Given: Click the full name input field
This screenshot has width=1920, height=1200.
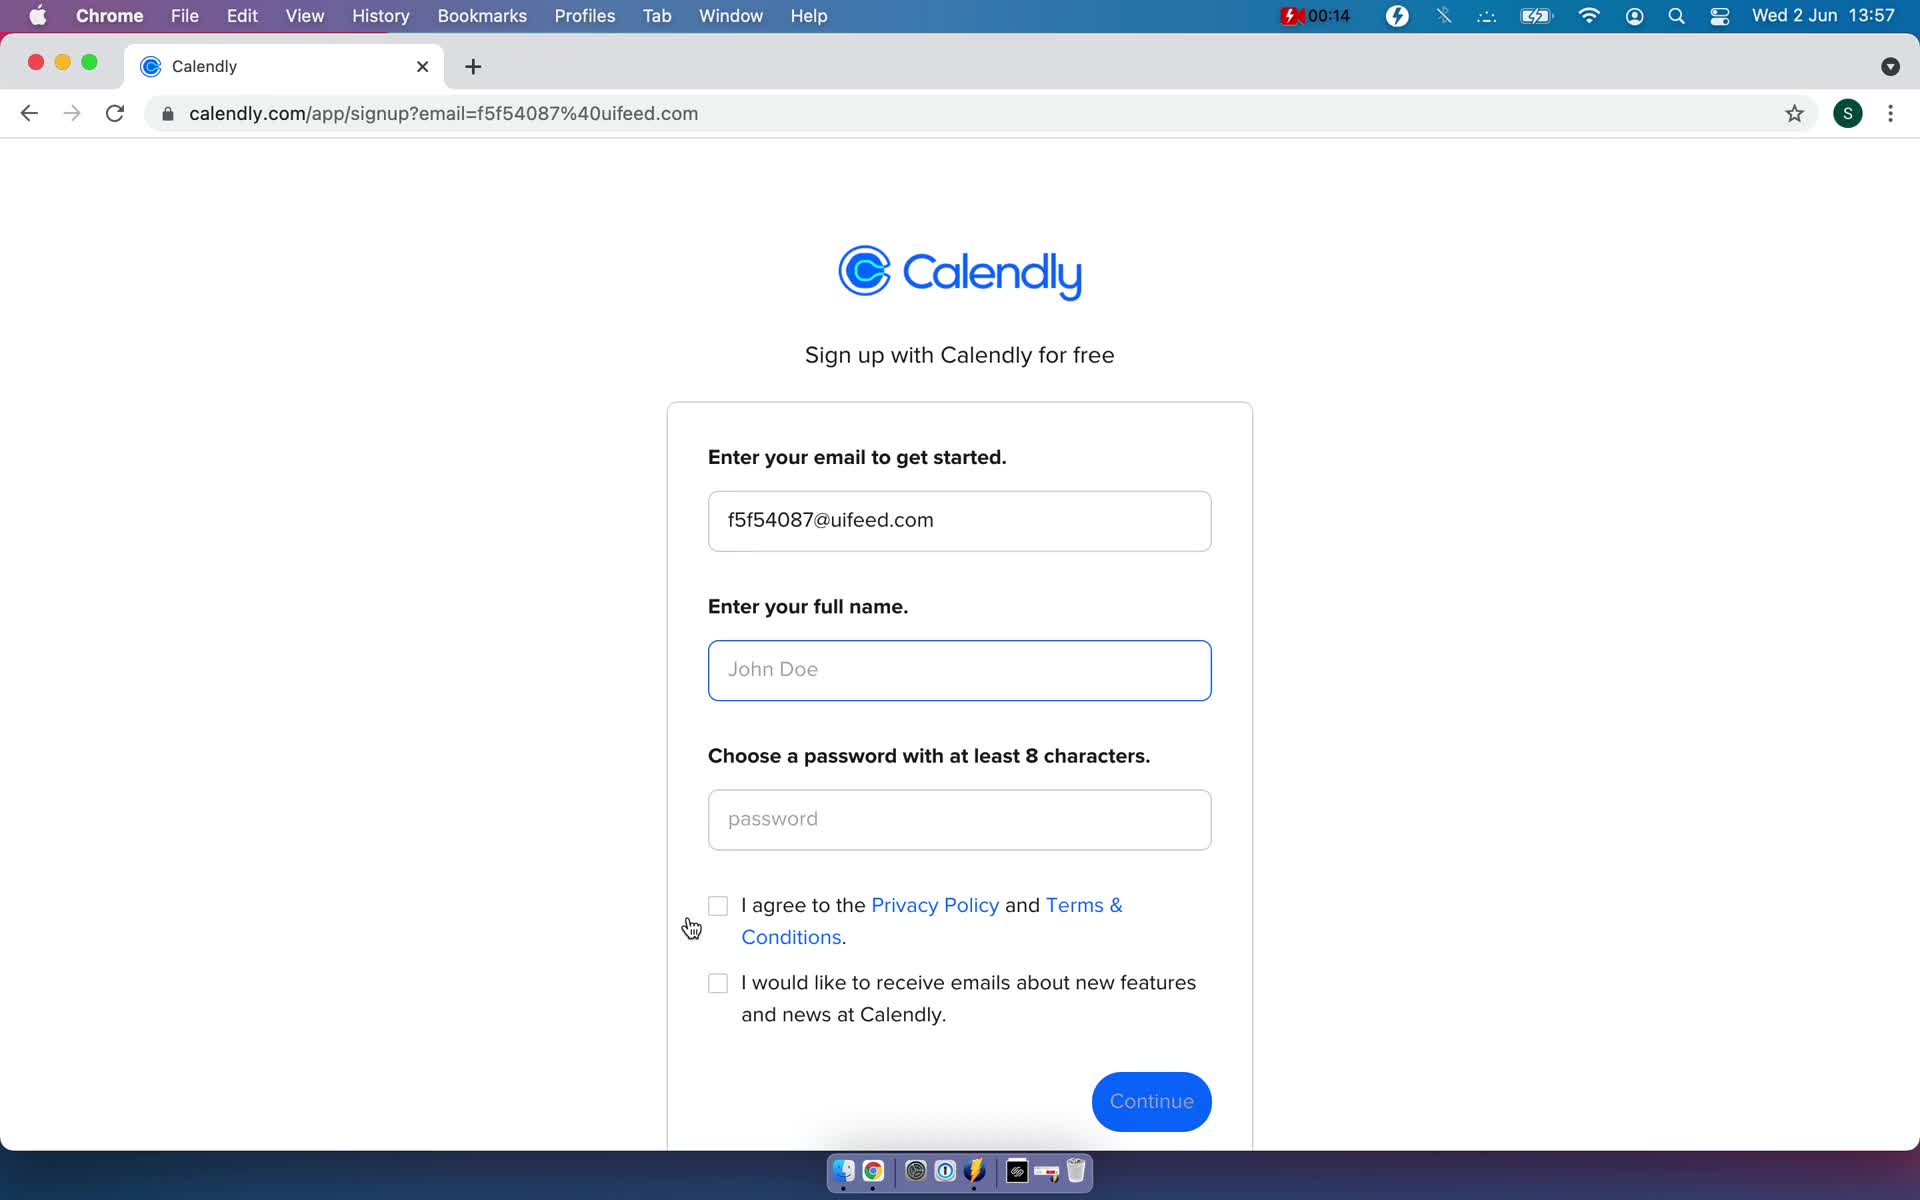Looking at the screenshot, I should (959, 669).
